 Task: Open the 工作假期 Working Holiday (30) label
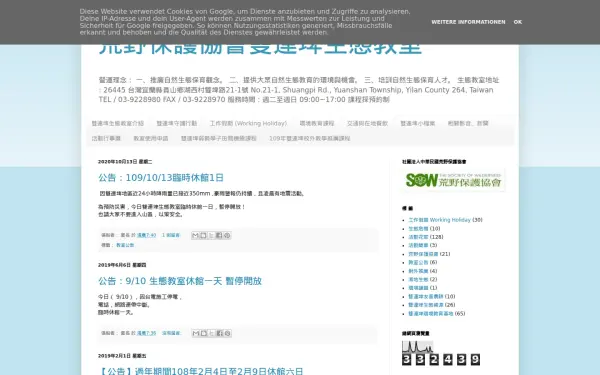pyautogui.click(x=439, y=220)
